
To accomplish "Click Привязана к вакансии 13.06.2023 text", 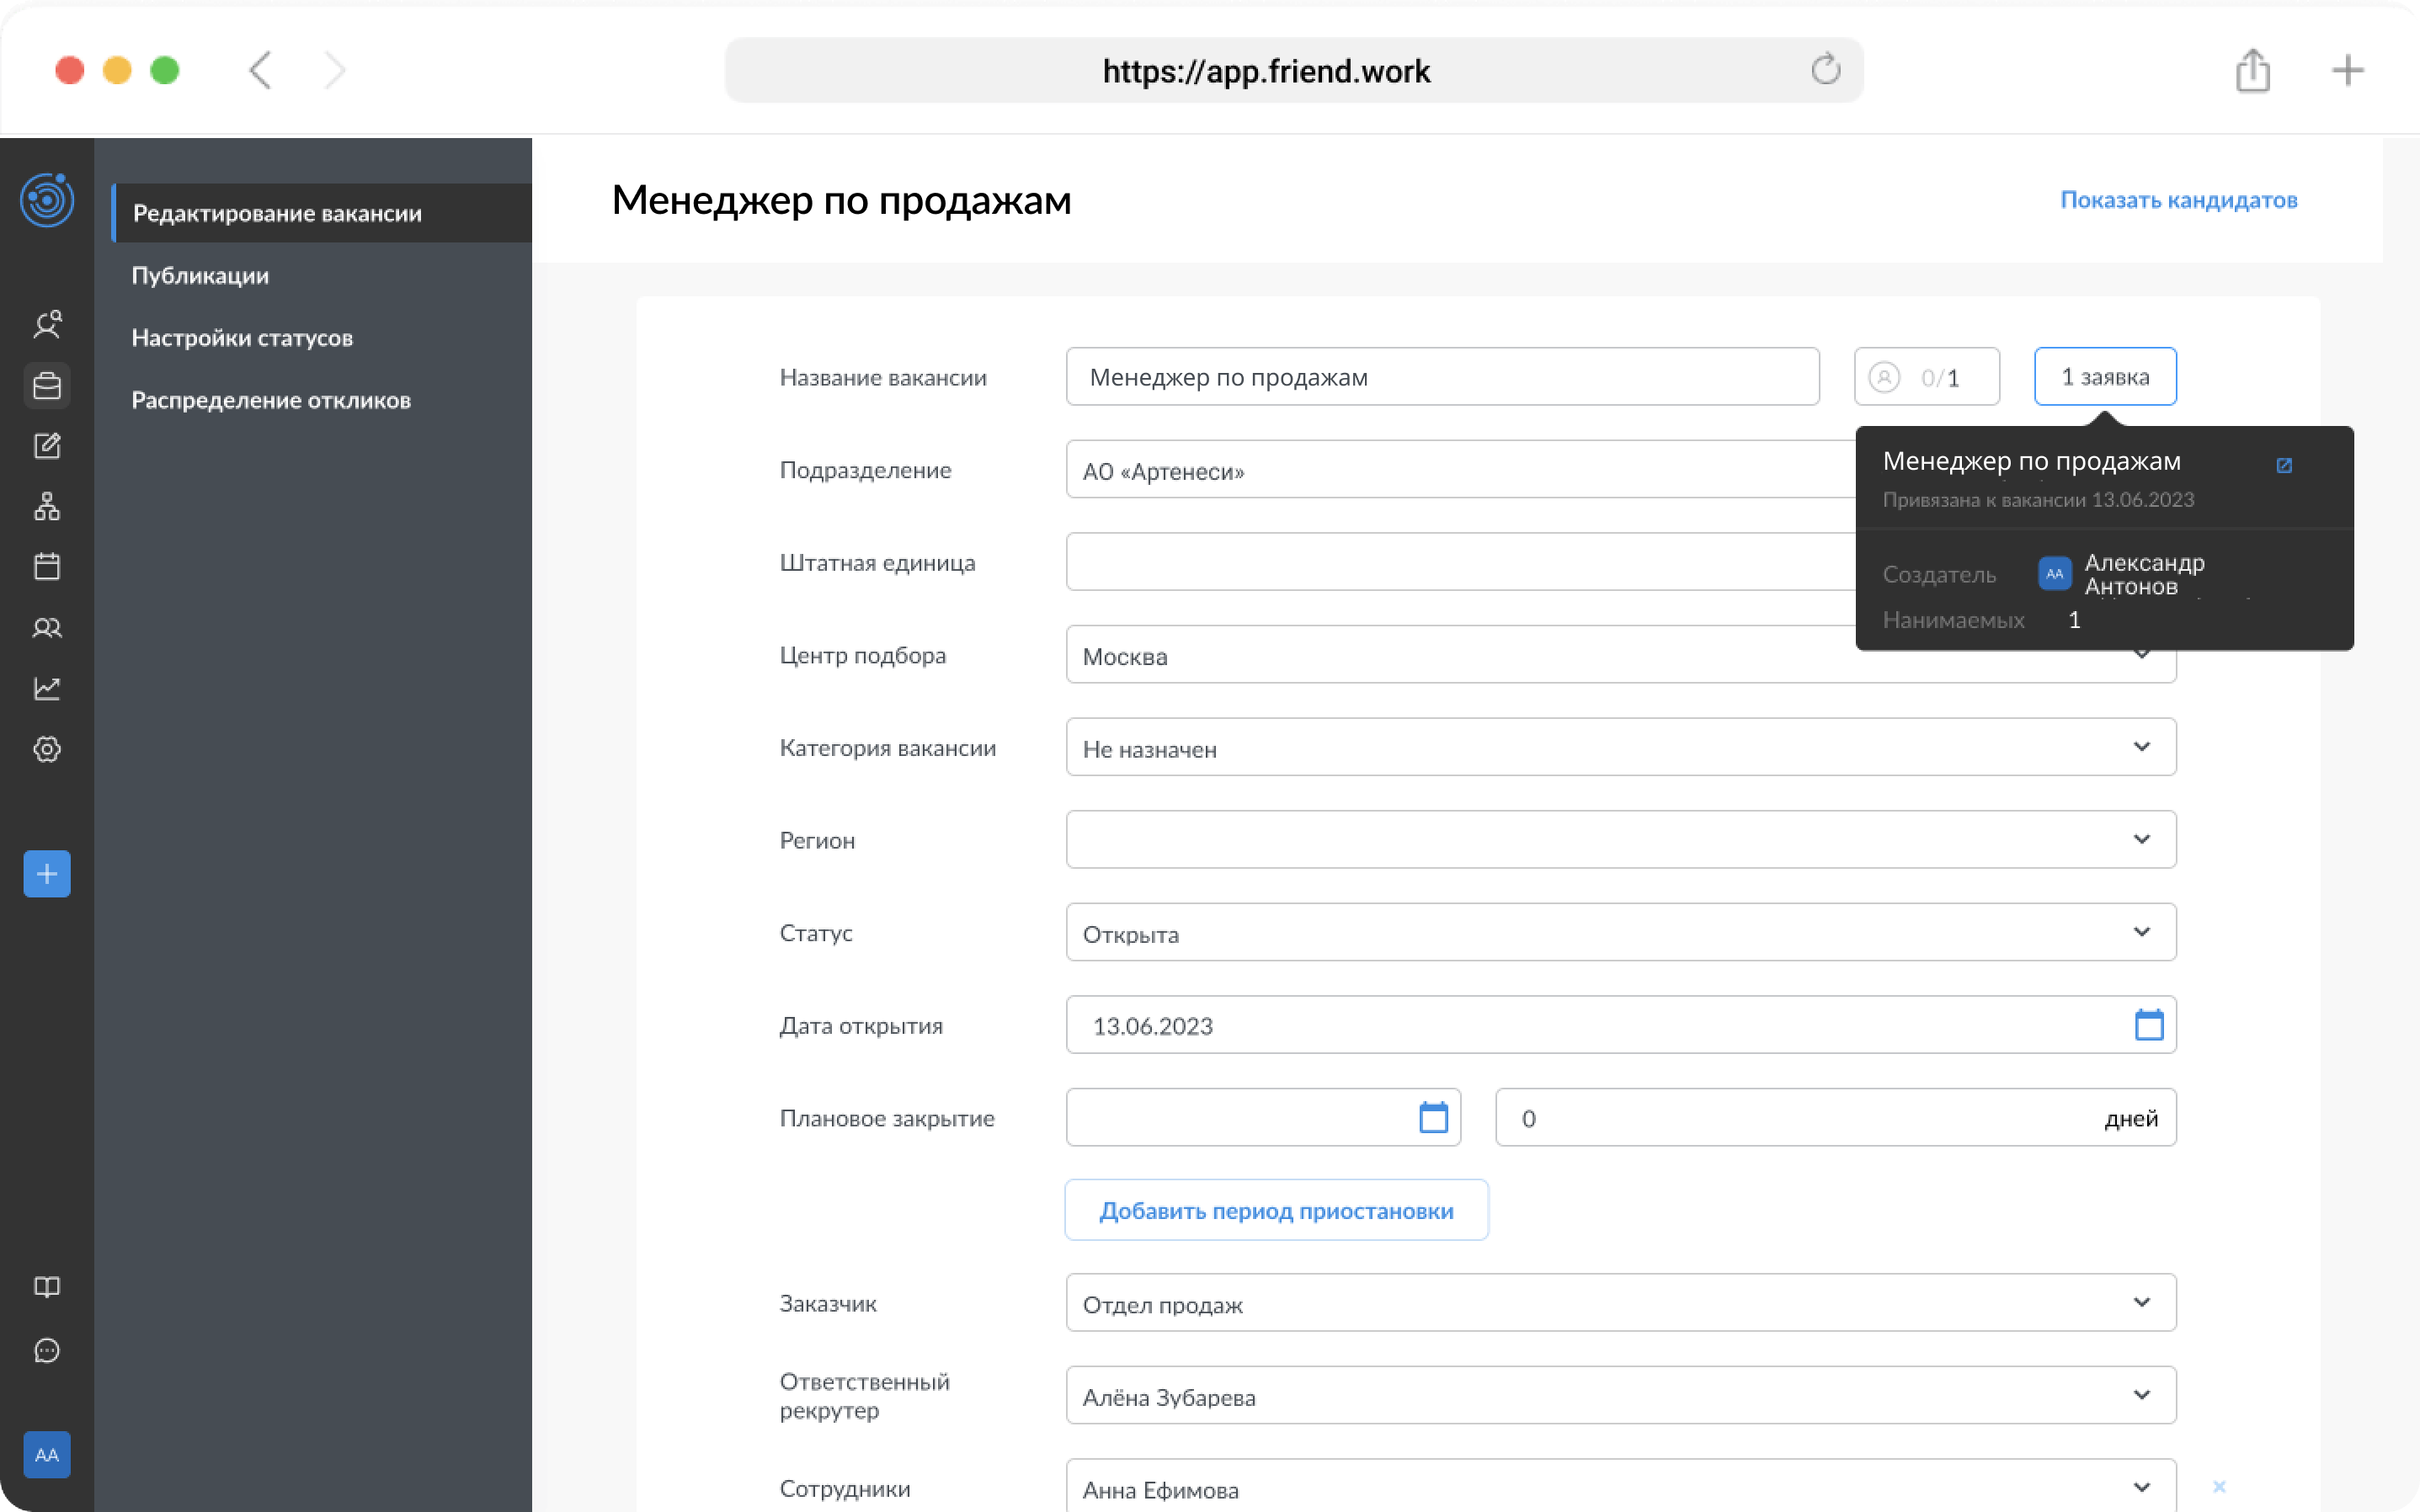I will 2038,500.
